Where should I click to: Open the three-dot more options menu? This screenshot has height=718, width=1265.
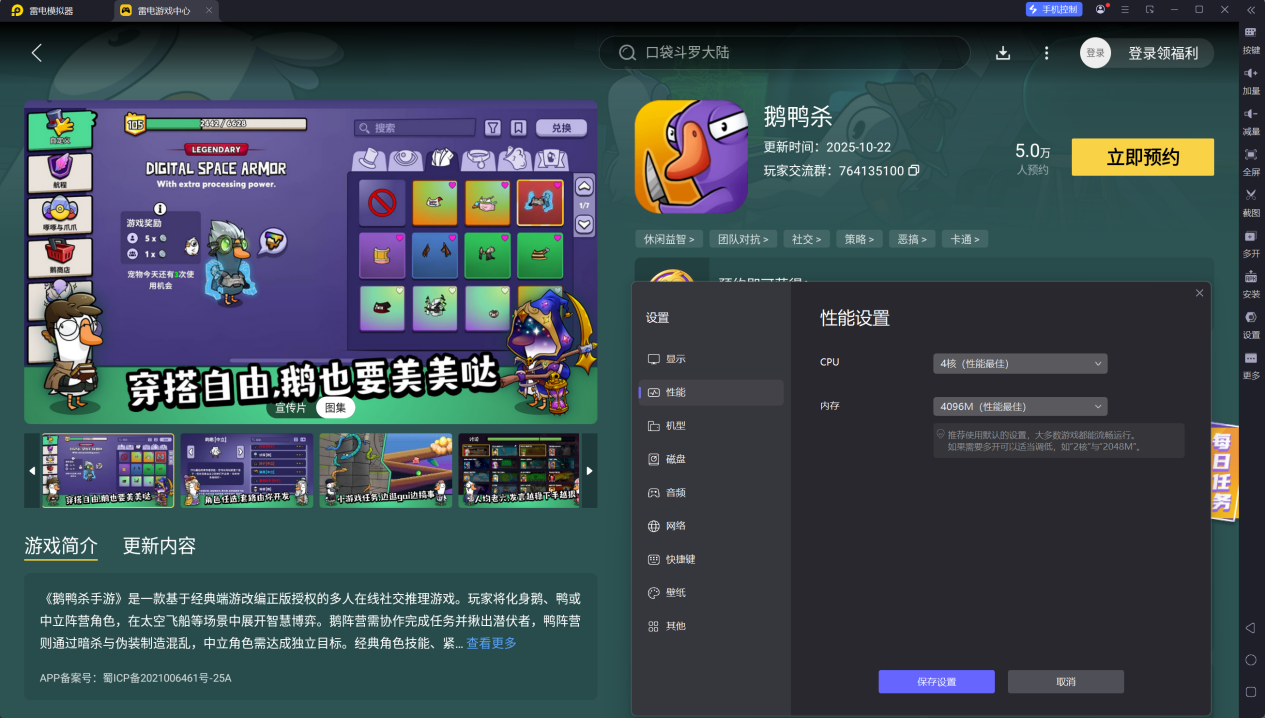click(x=1046, y=52)
